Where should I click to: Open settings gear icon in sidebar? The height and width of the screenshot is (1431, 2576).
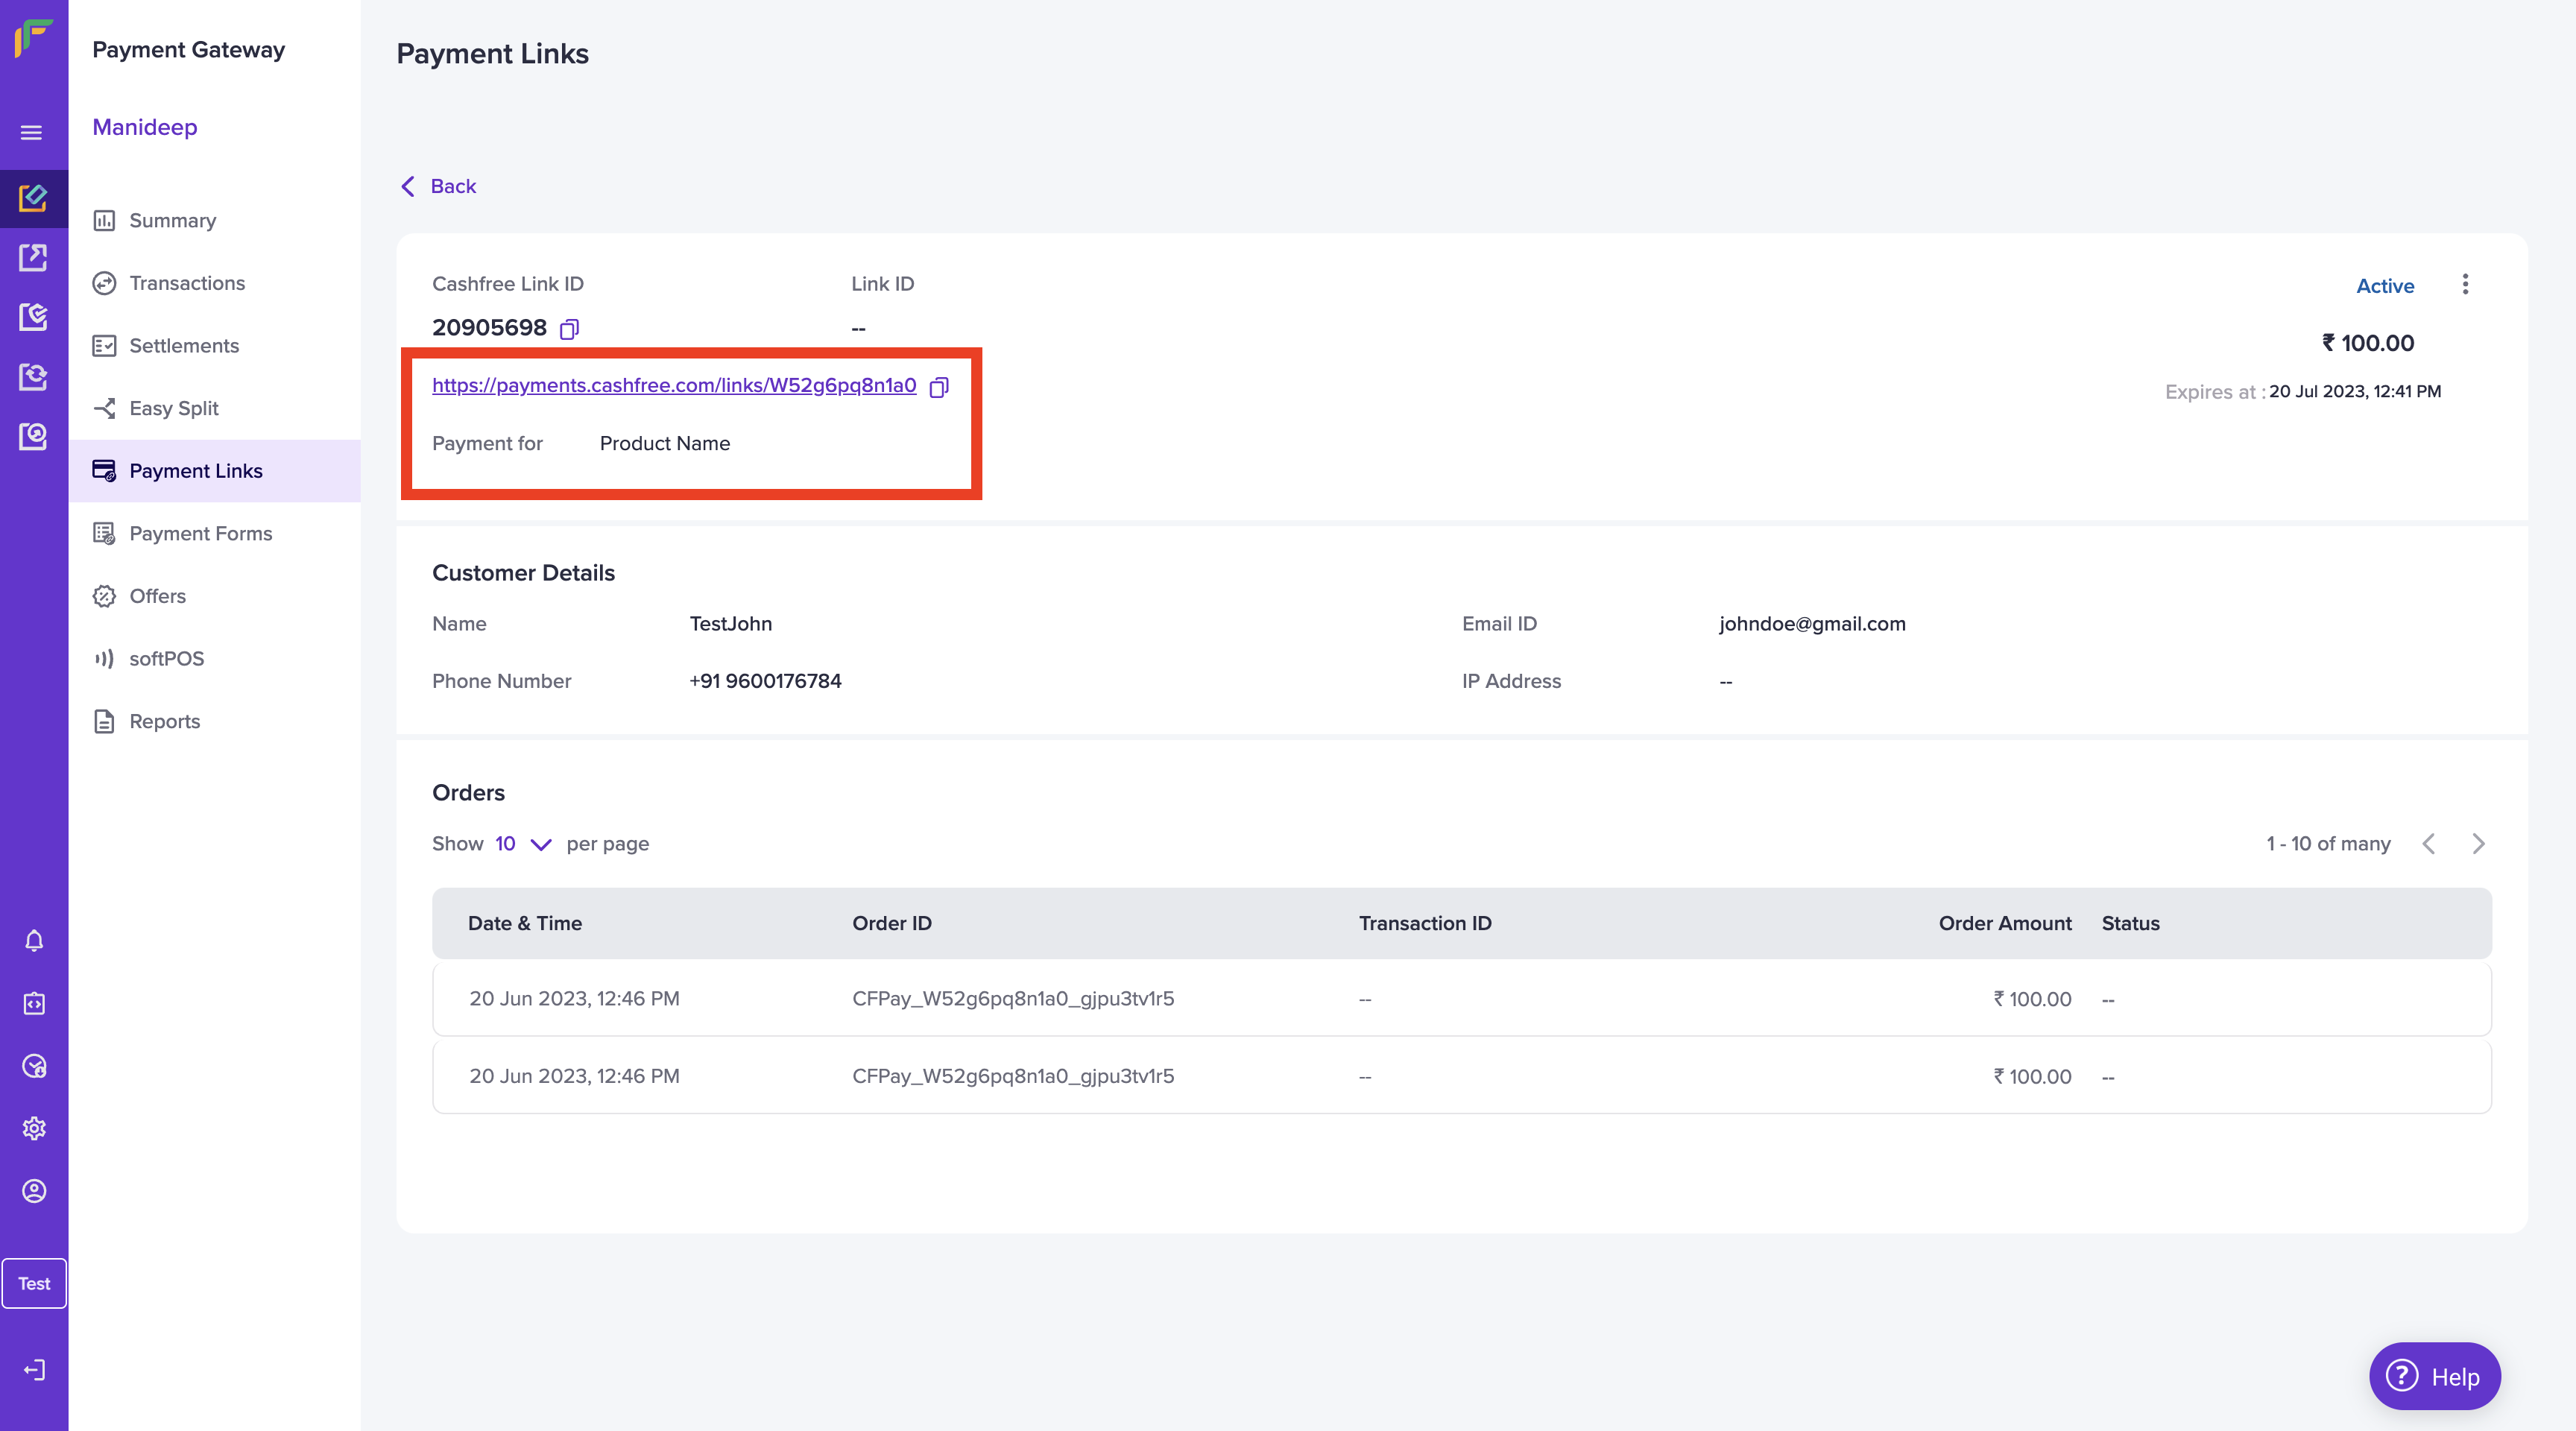pos(34,1128)
